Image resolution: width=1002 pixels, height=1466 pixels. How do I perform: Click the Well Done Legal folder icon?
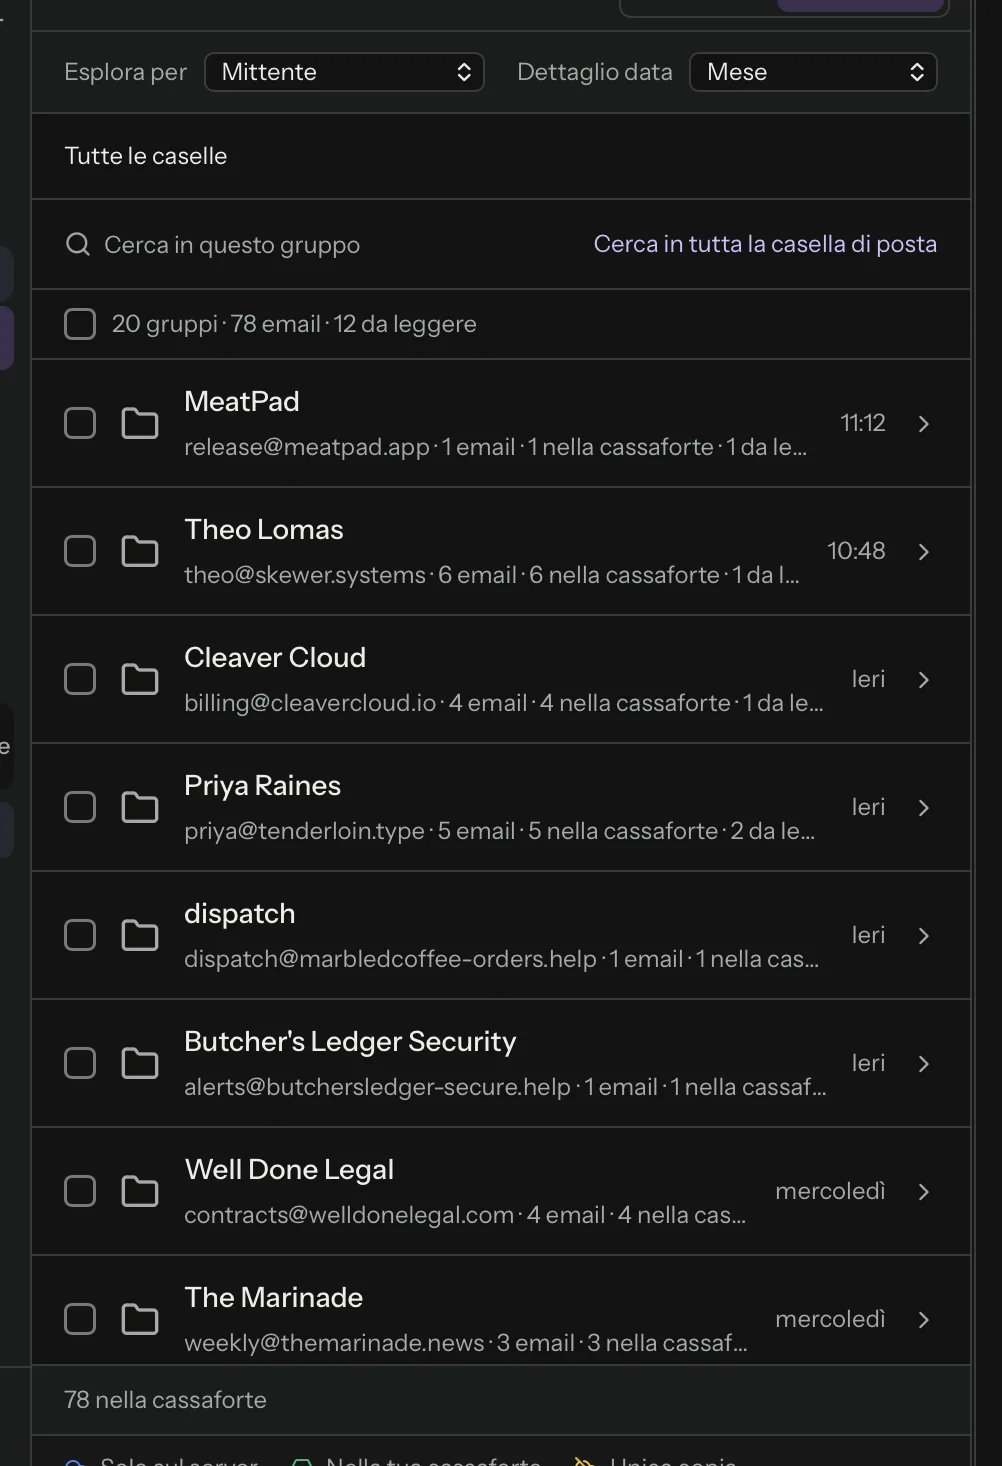[x=140, y=1191]
